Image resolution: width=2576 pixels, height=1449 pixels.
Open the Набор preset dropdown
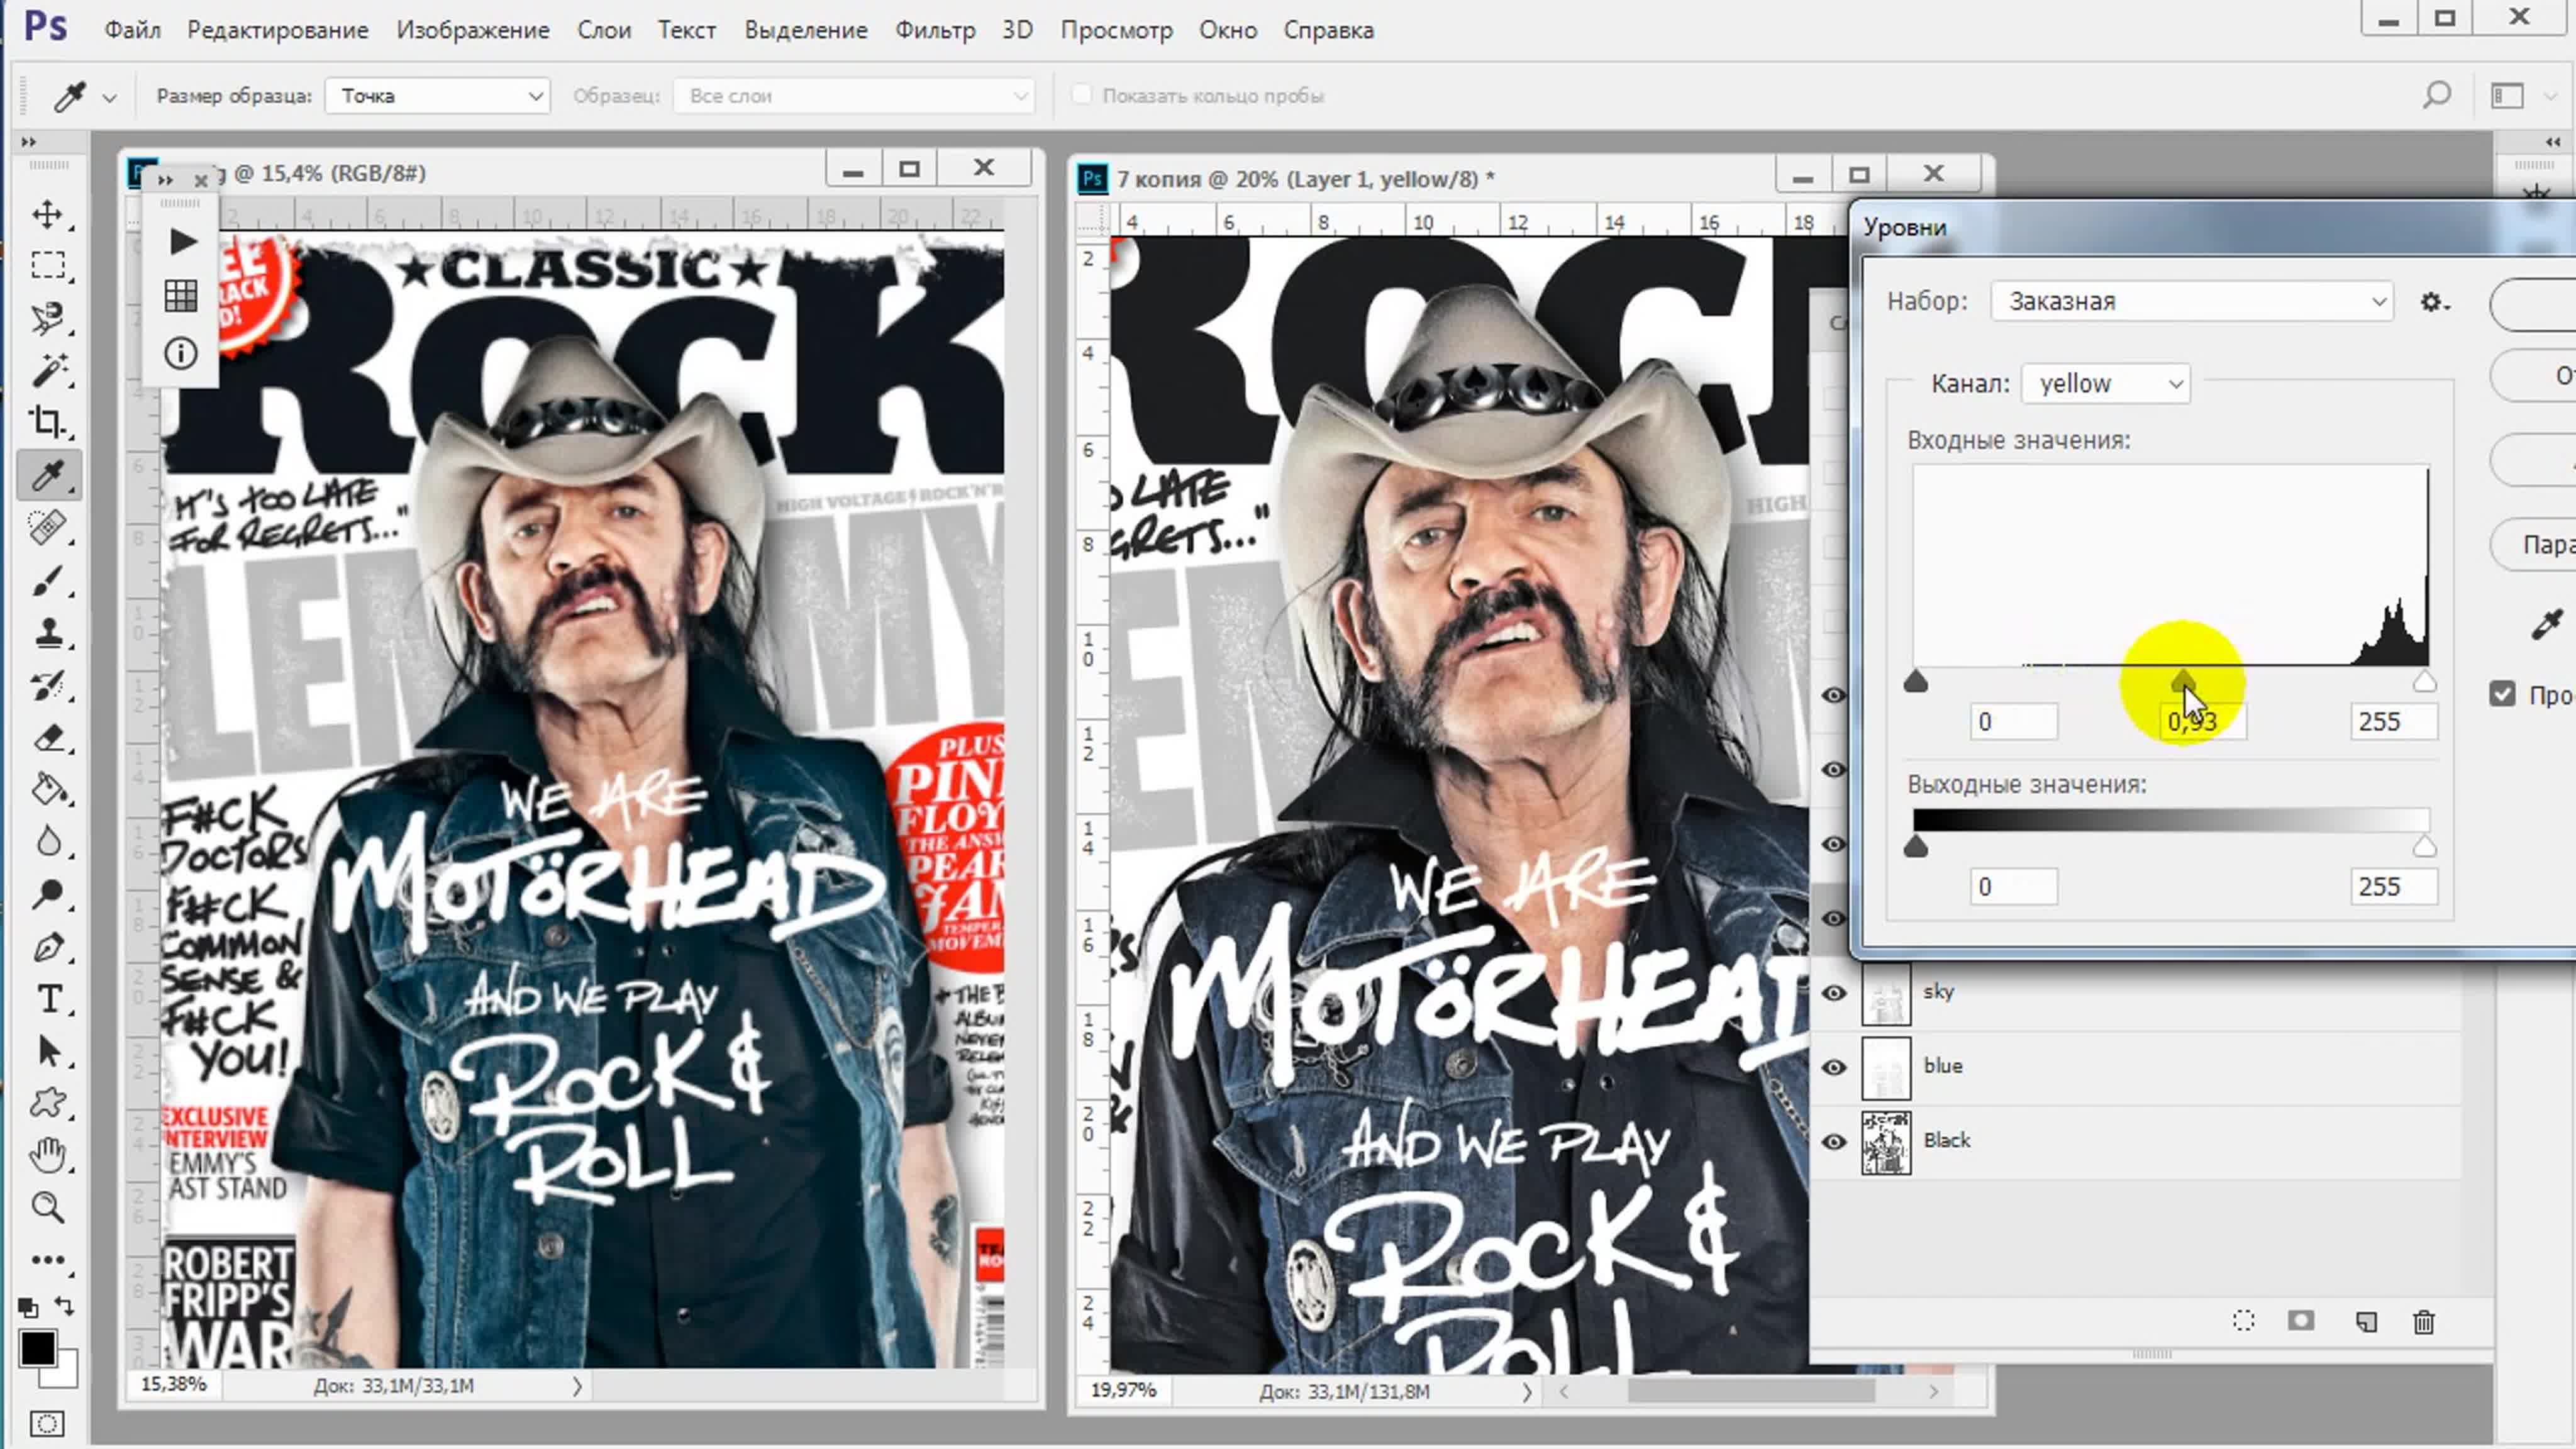coord(2192,301)
